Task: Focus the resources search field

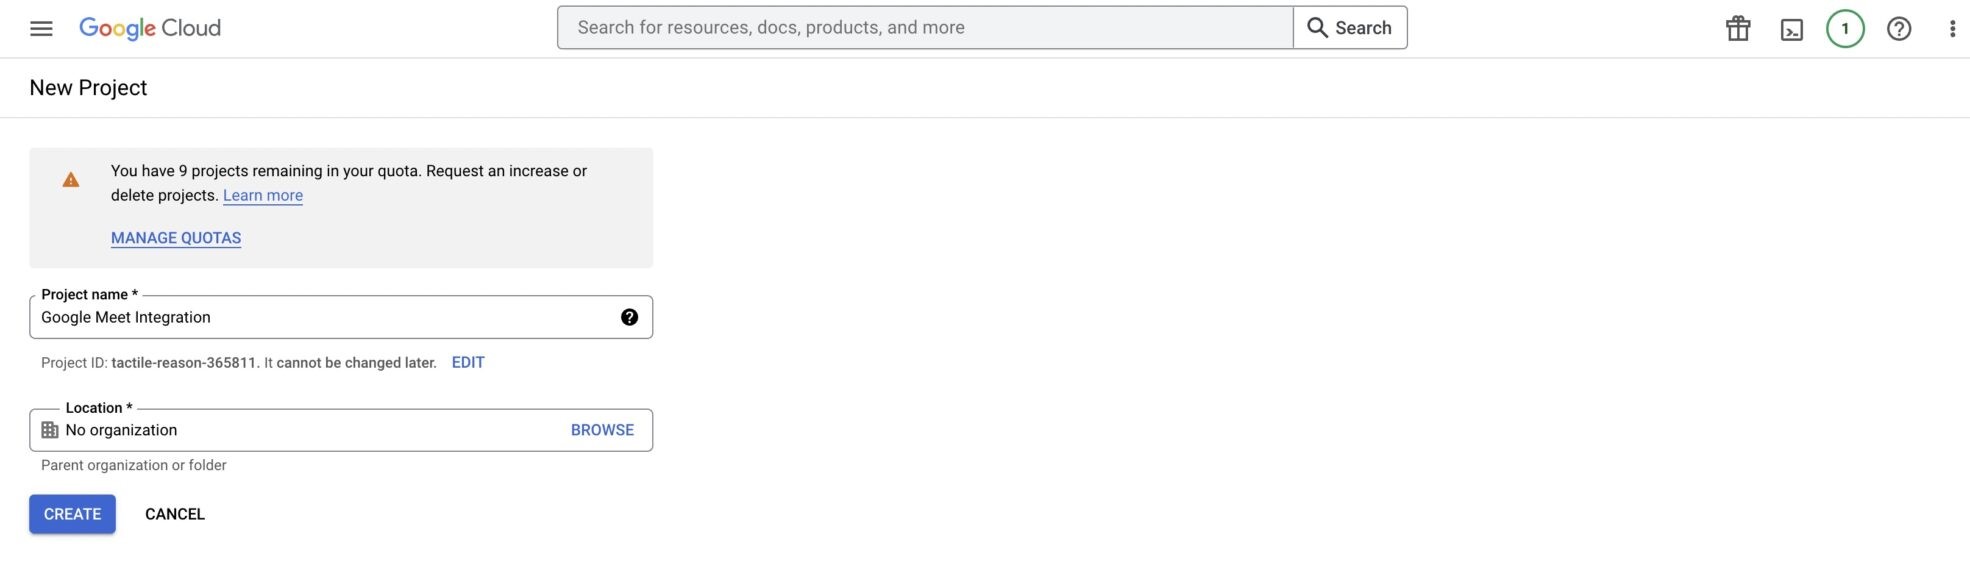Action: 925,28
